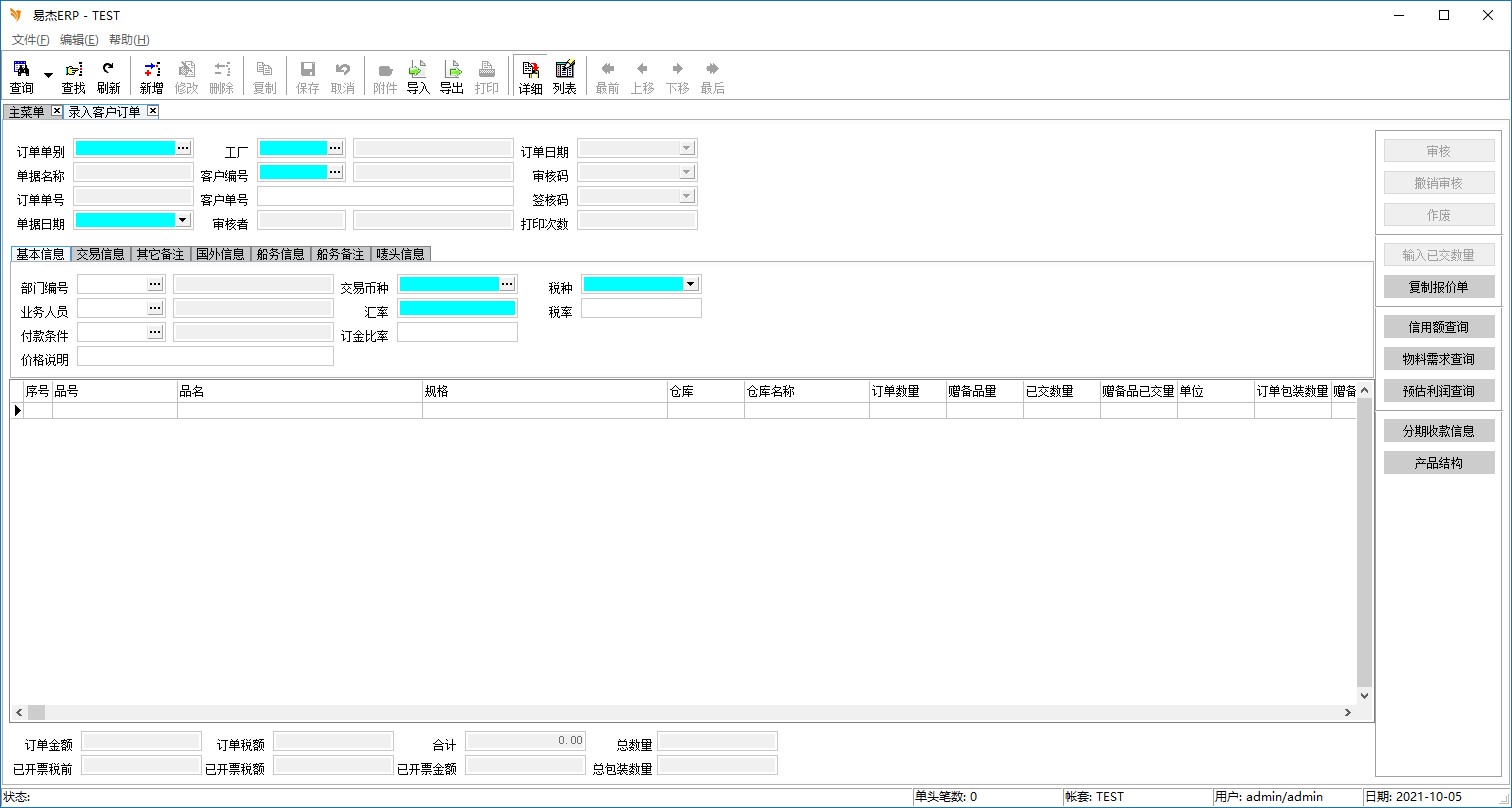This screenshot has height=808, width=1512.
Task: Open the dropdown next to 查询 icon
Action: [48, 76]
